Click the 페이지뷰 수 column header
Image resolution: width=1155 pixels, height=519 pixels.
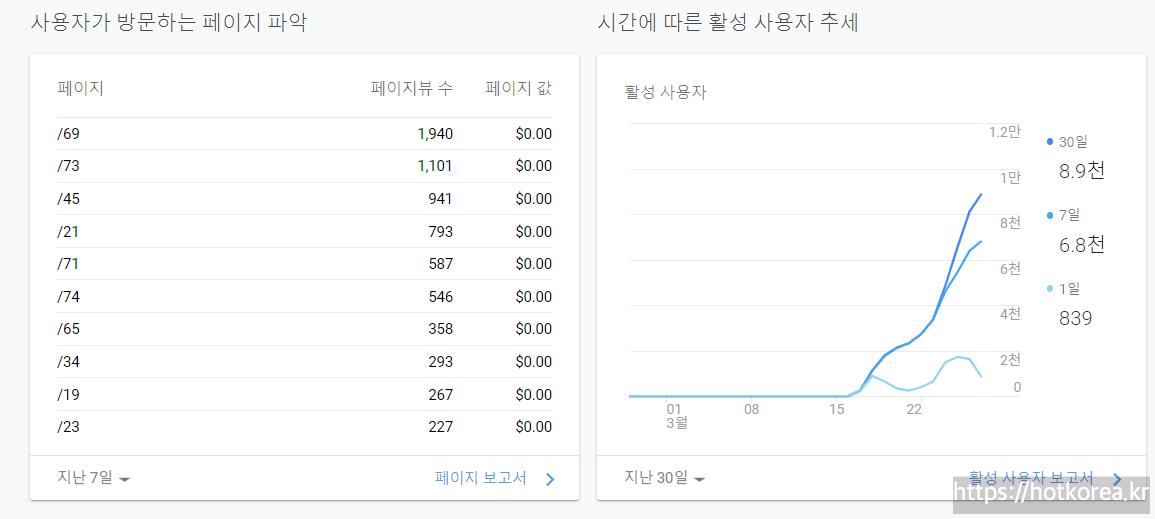(412, 89)
